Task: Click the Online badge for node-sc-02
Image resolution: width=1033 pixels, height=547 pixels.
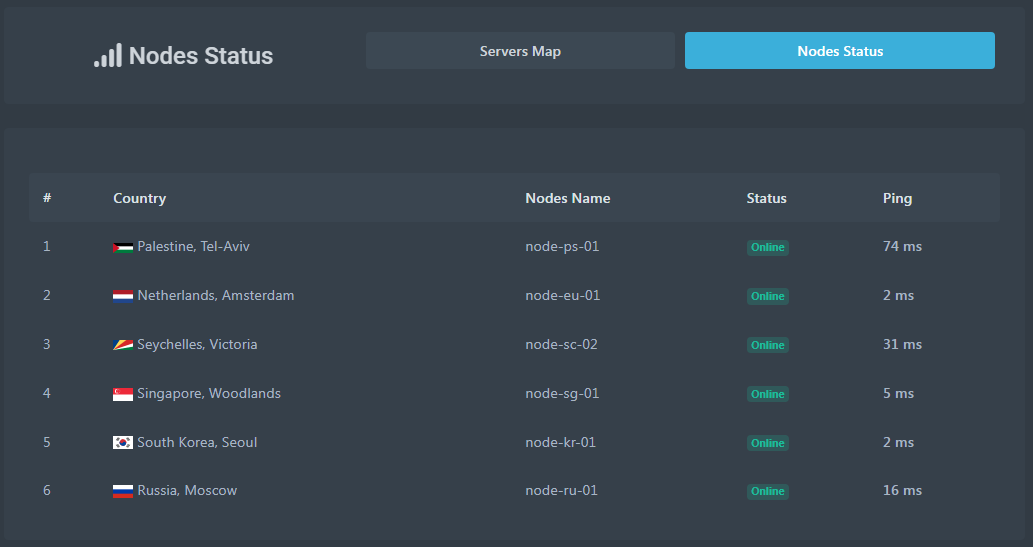Action: [x=768, y=345]
